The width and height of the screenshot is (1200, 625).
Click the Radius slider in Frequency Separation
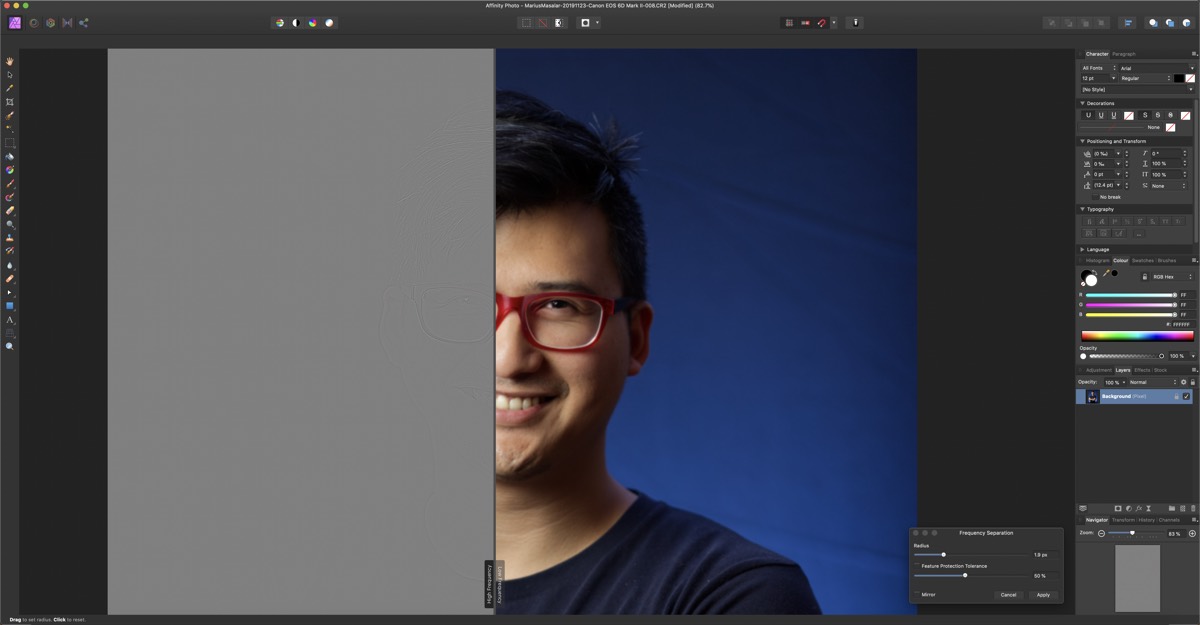[x=970, y=554]
